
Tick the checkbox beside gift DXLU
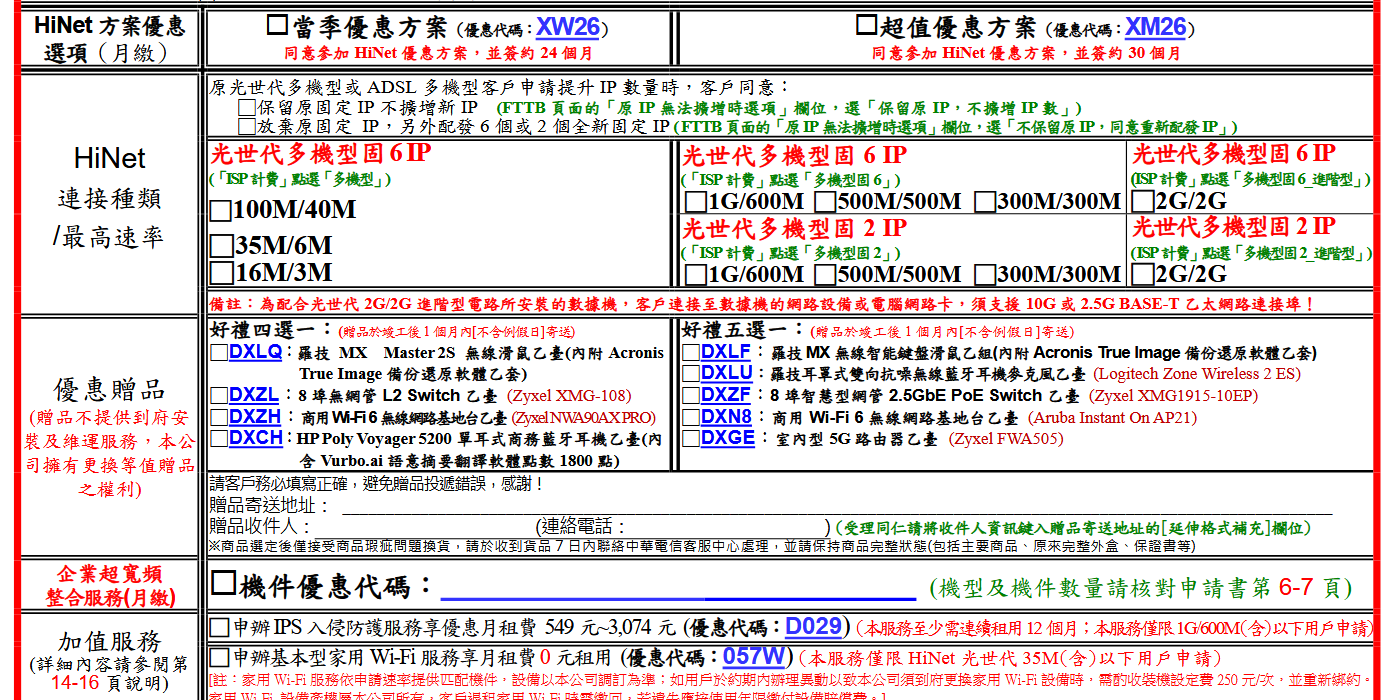pyautogui.click(x=691, y=375)
